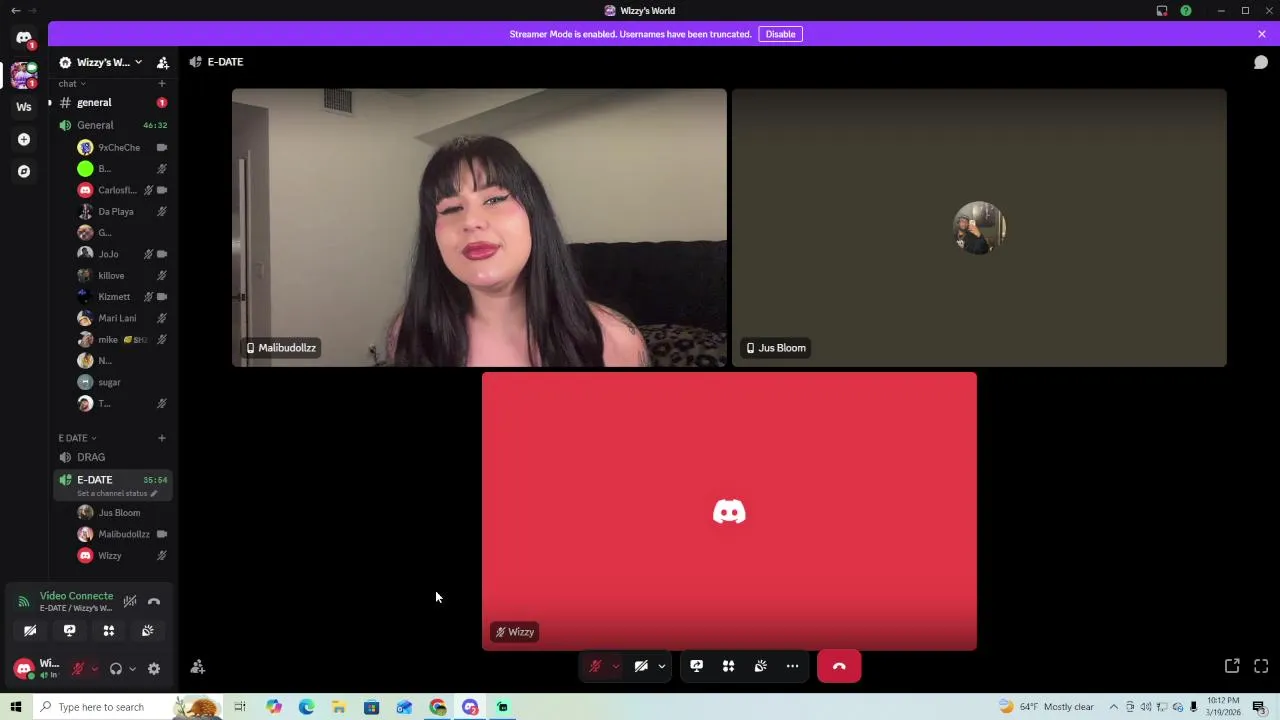This screenshot has width=1280, height=720.
Task: Open Wizzy user profile in user panel
Action: [38, 669]
